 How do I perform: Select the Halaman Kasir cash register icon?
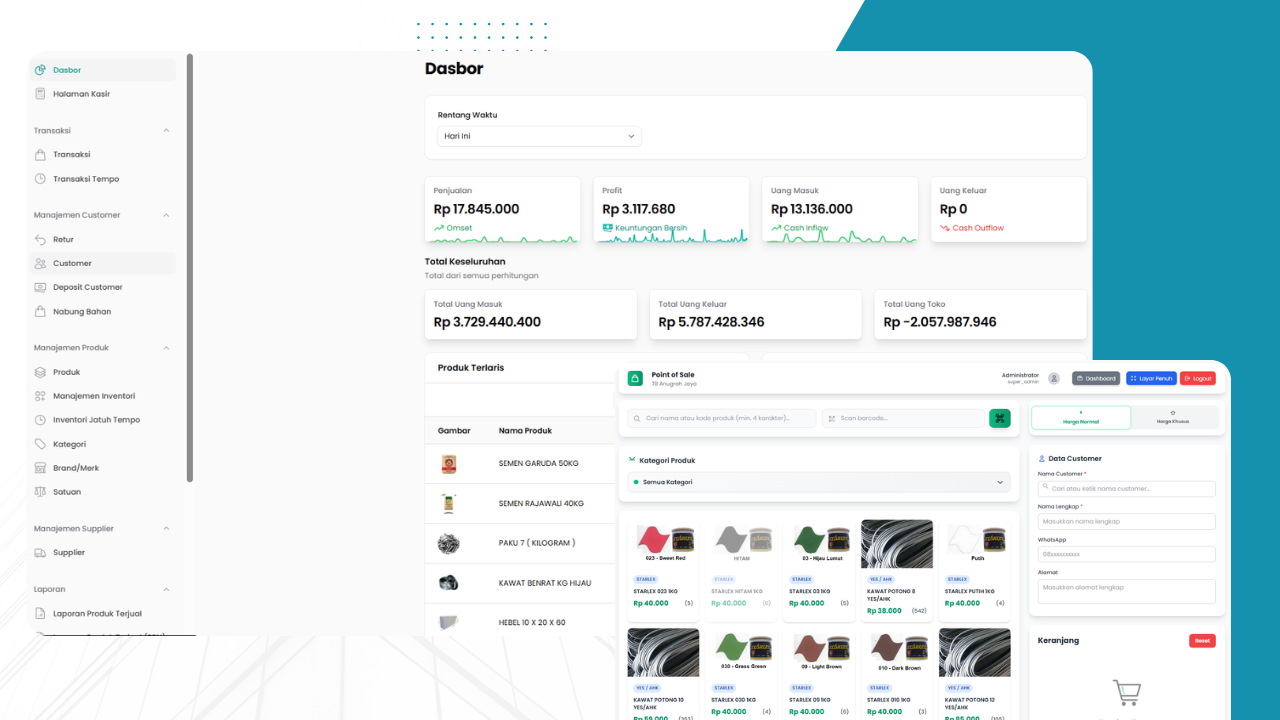38,93
